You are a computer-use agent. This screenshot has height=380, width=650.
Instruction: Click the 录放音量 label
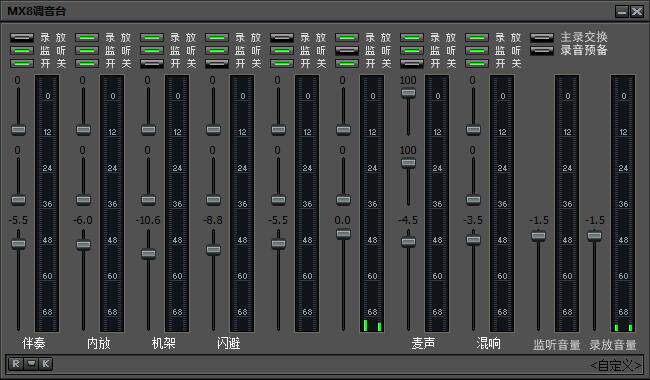point(613,345)
